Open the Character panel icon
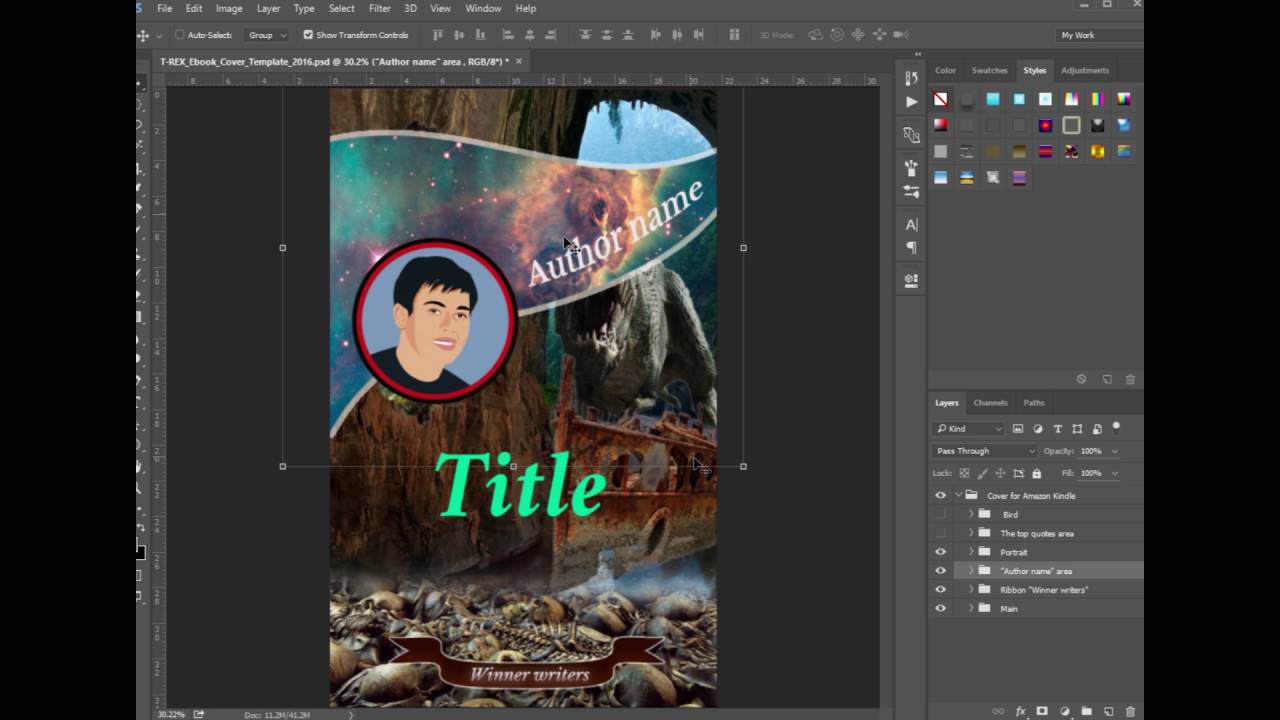 911,224
